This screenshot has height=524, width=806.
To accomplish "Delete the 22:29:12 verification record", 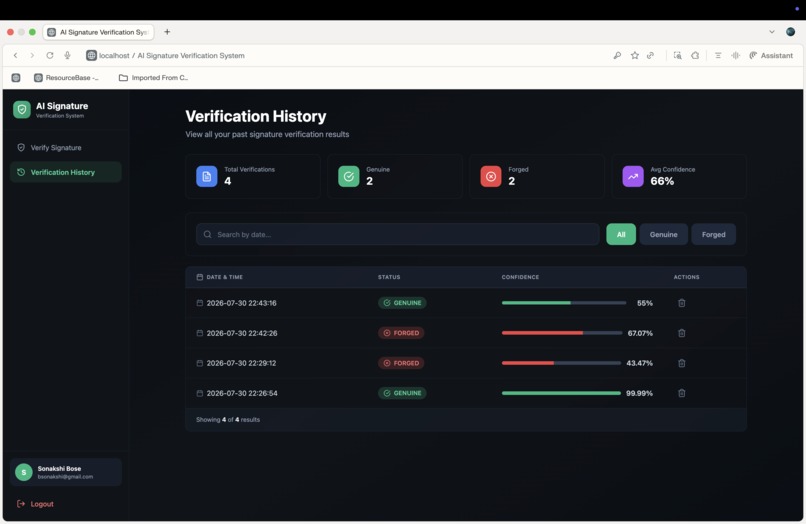I will [x=682, y=363].
